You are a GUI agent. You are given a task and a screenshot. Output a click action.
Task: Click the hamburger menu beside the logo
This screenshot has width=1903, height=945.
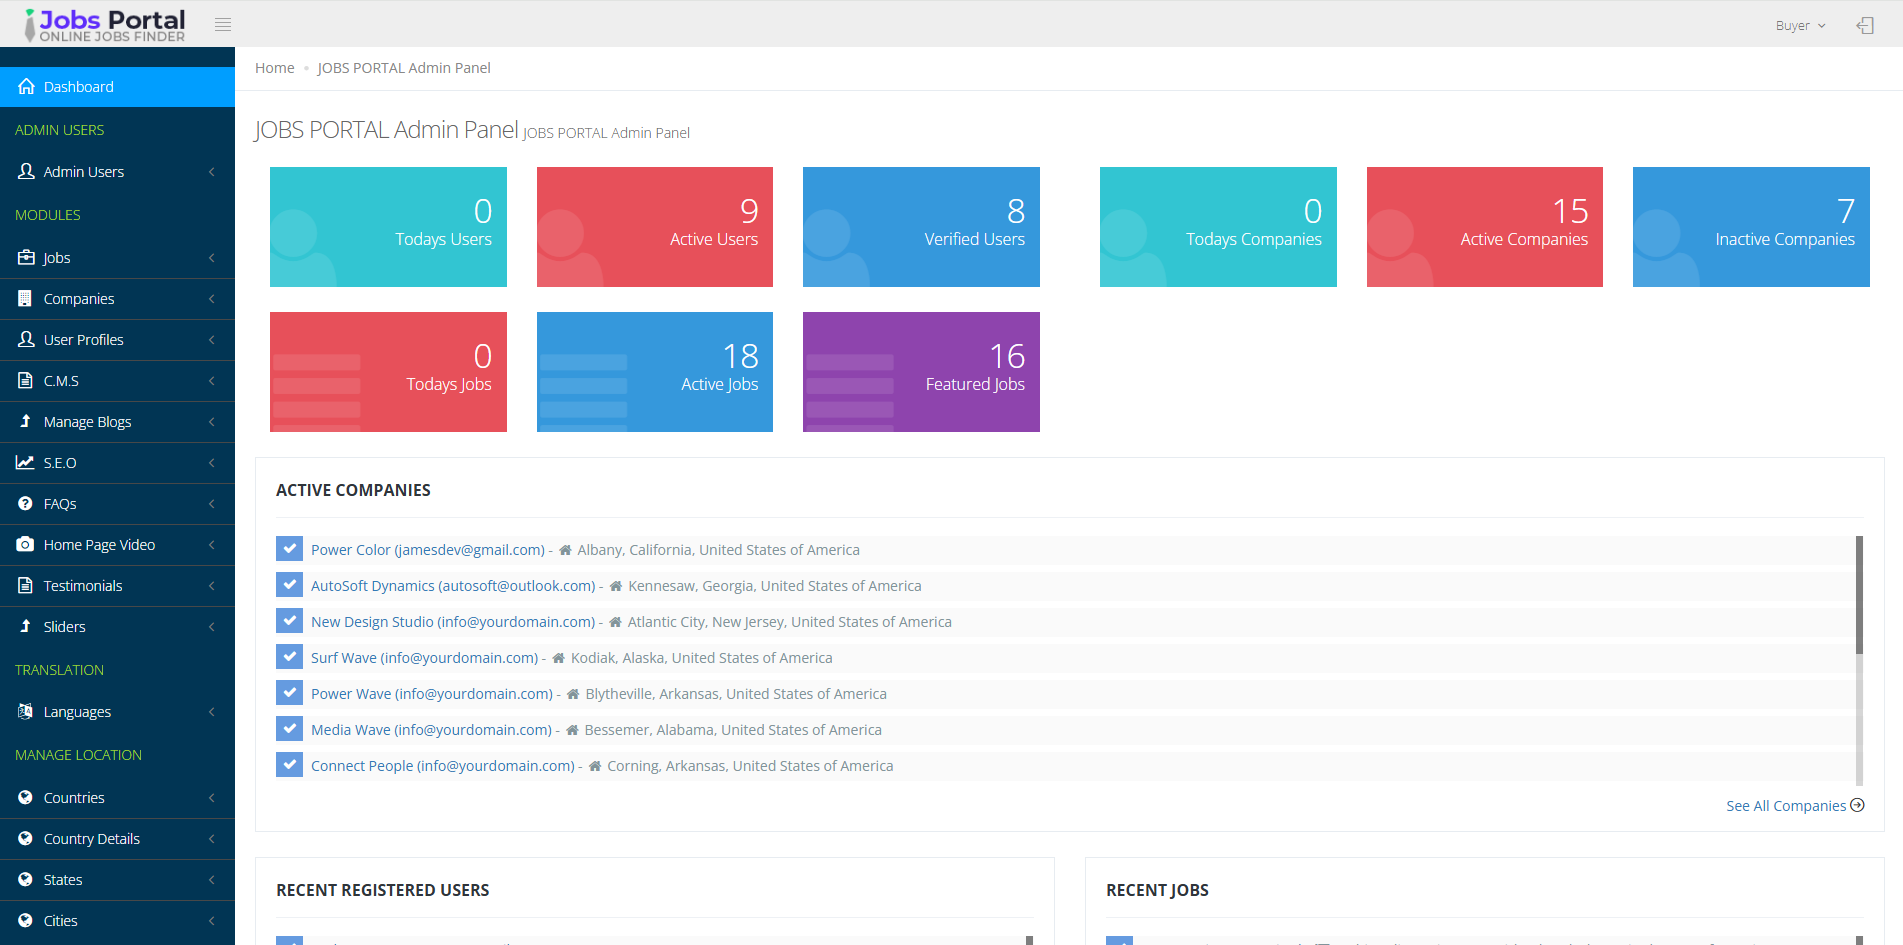pyautogui.click(x=222, y=23)
